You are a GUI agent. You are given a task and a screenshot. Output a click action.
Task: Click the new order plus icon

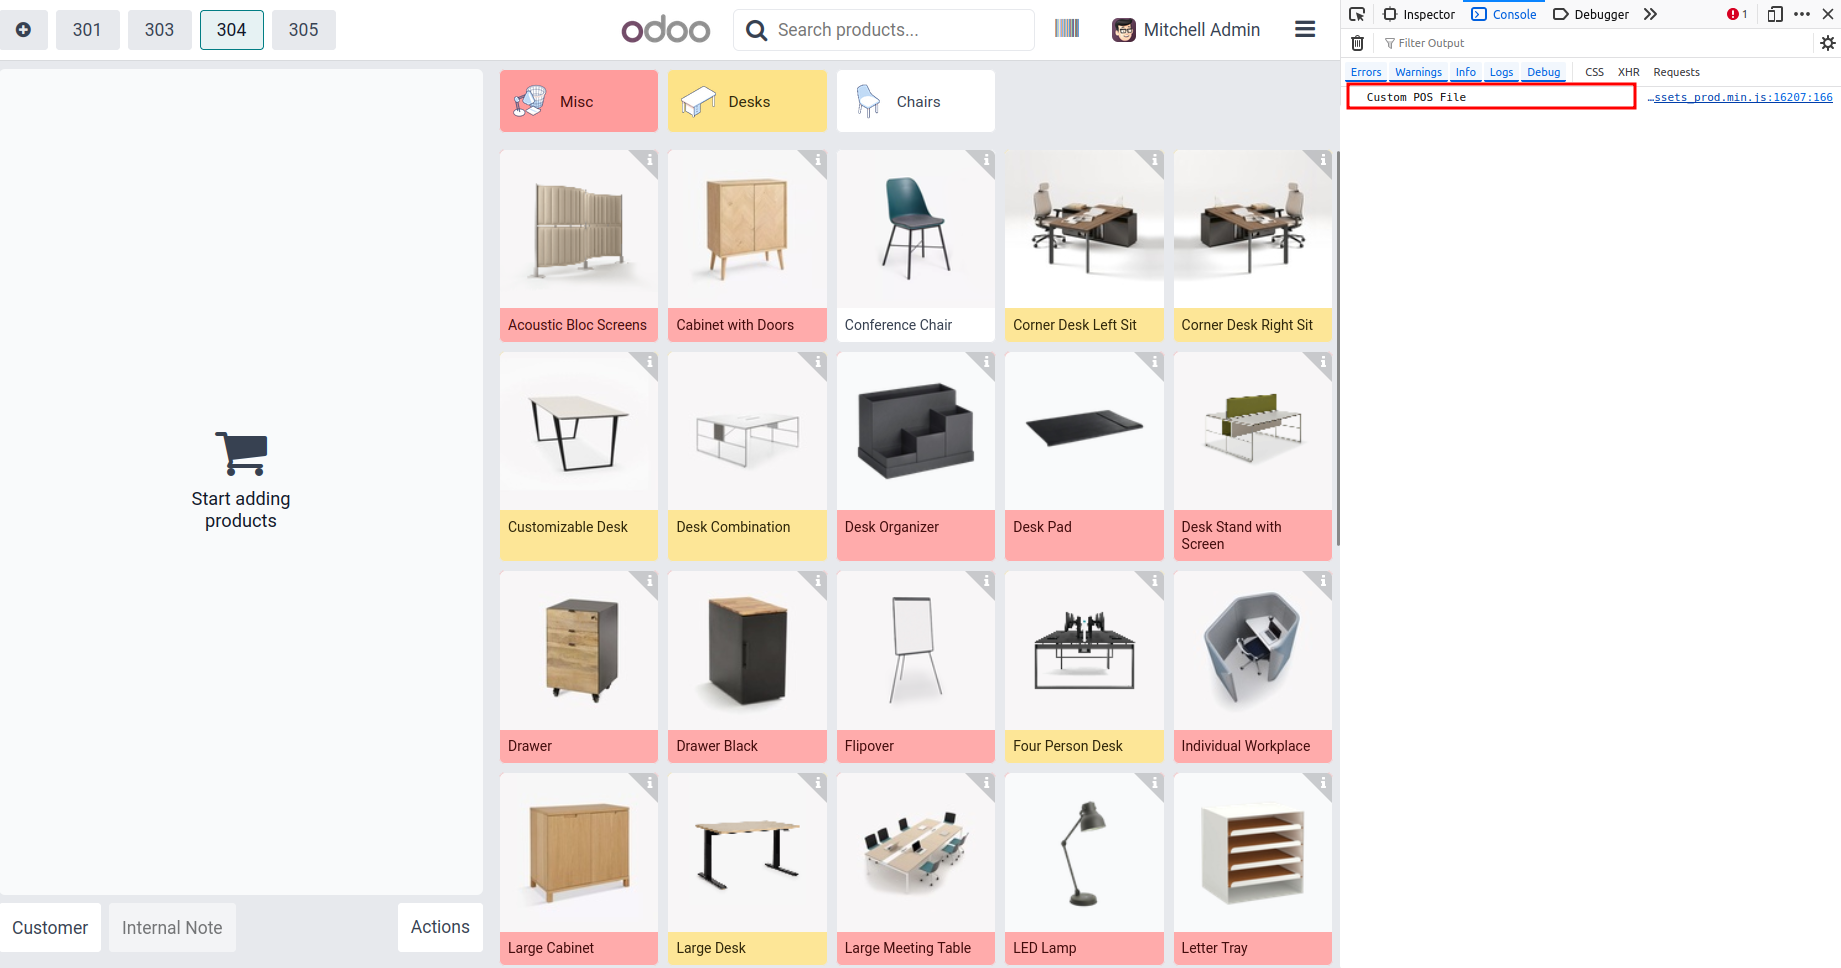(23, 30)
